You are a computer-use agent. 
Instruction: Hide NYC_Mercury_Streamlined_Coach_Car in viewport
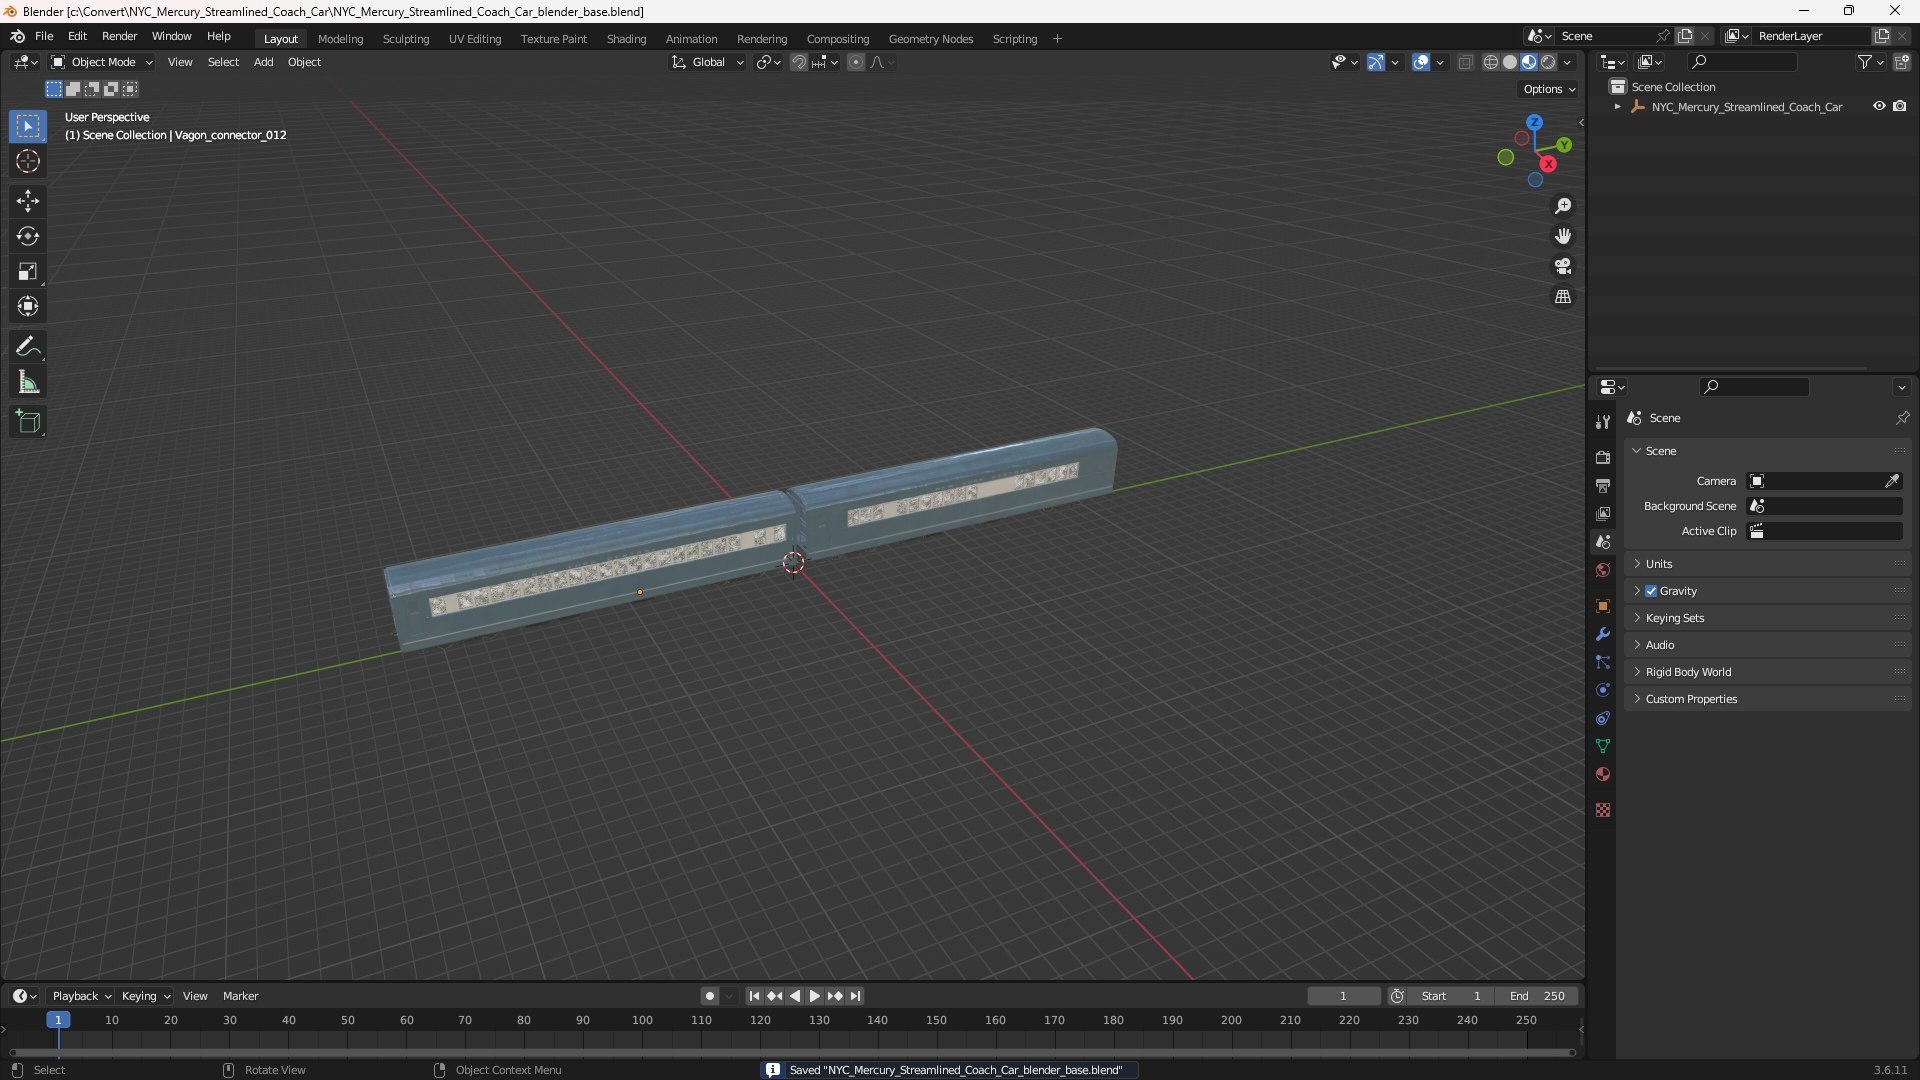(1879, 106)
